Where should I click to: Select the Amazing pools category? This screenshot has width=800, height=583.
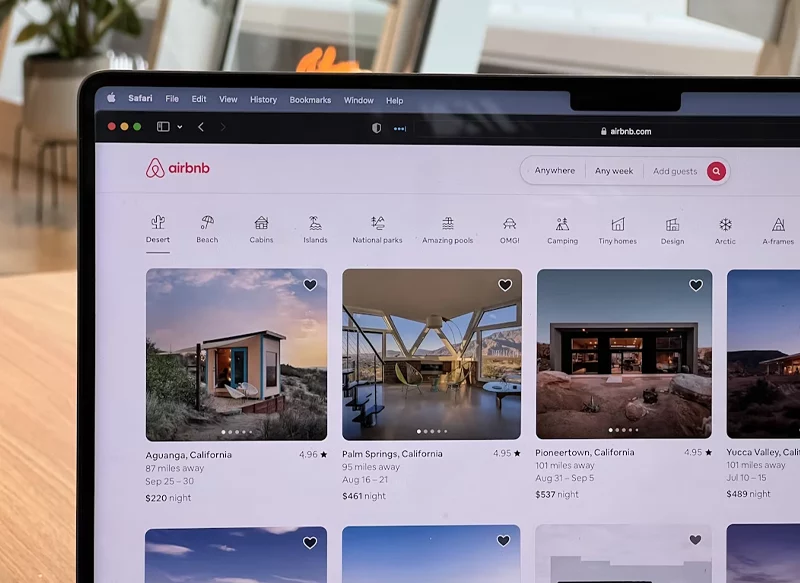point(447,223)
